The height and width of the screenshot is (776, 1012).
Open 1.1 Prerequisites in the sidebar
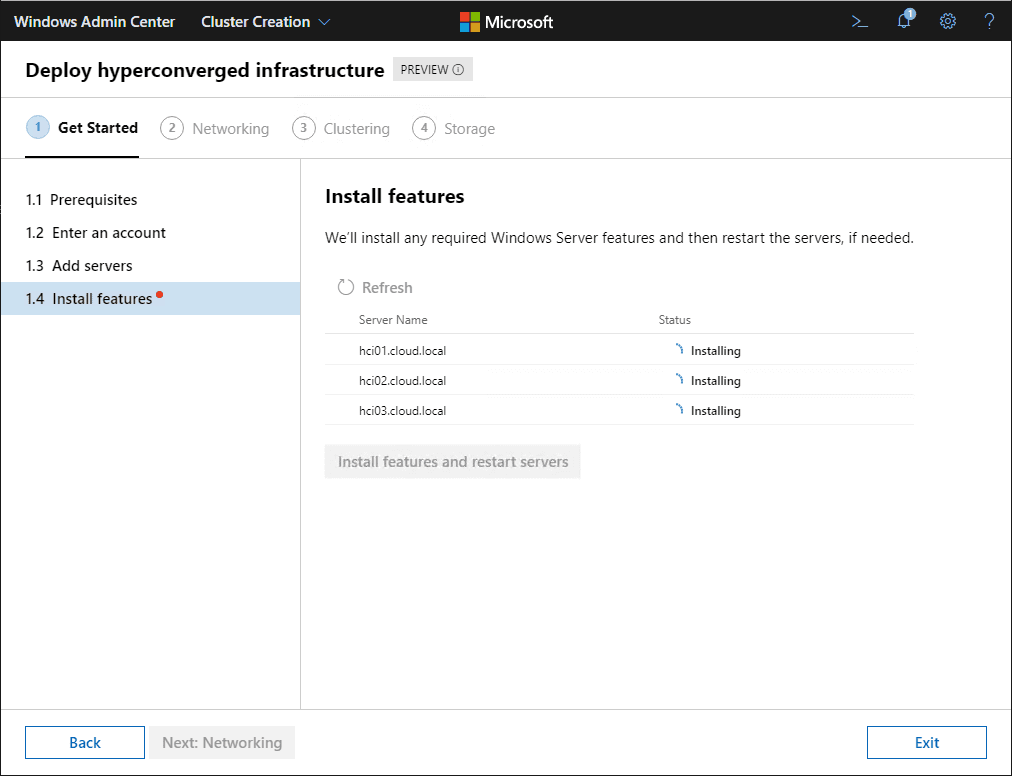pos(94,200)
